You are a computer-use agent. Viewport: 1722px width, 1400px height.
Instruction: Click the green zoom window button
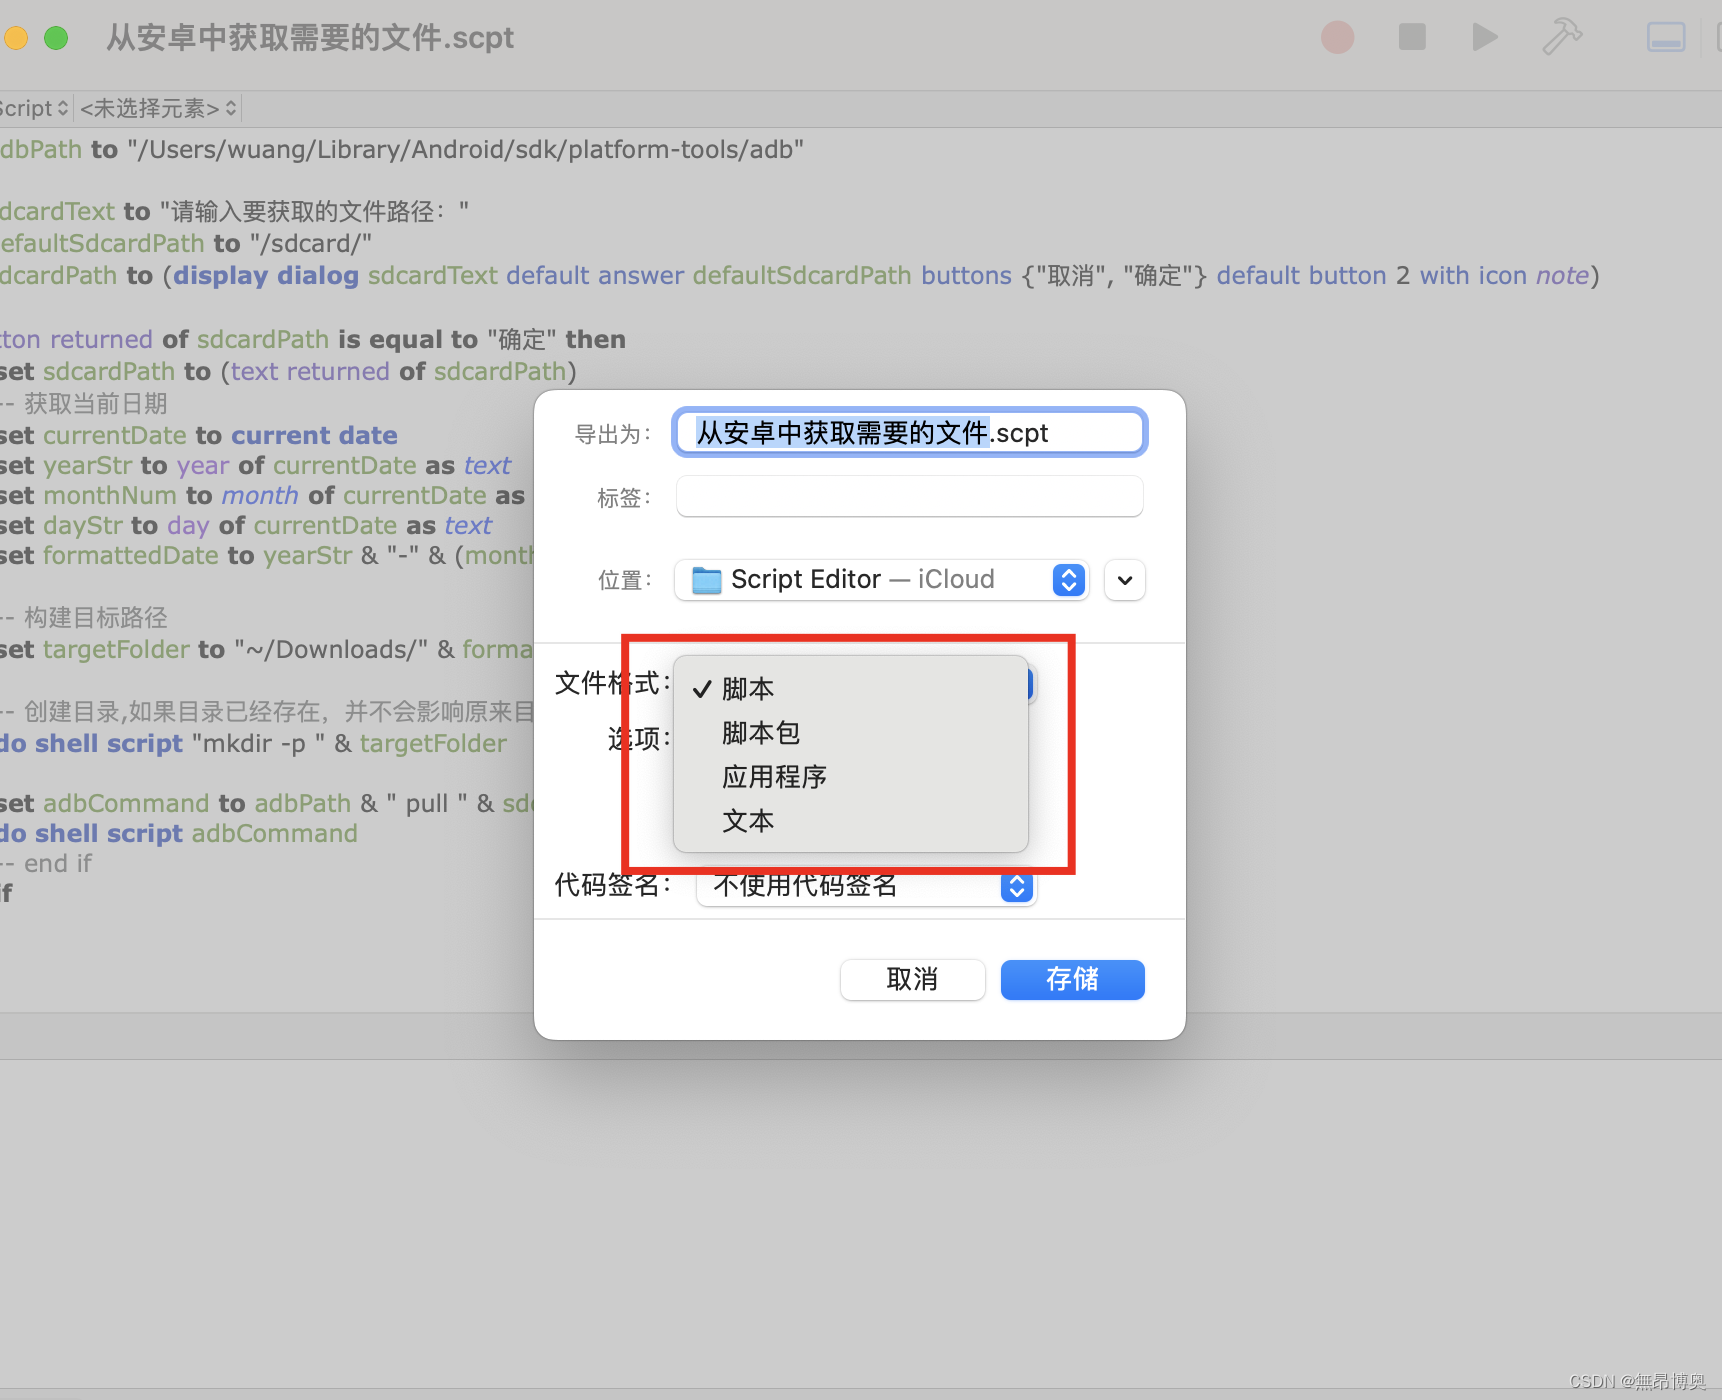pos(56,38)
